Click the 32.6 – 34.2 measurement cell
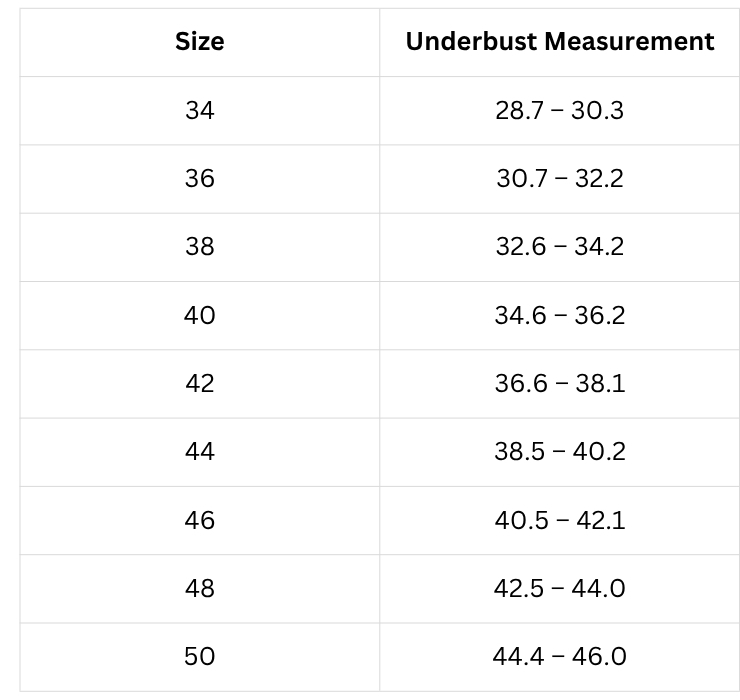This screenshot has width=740, height=700. click(x=560, y=247)
